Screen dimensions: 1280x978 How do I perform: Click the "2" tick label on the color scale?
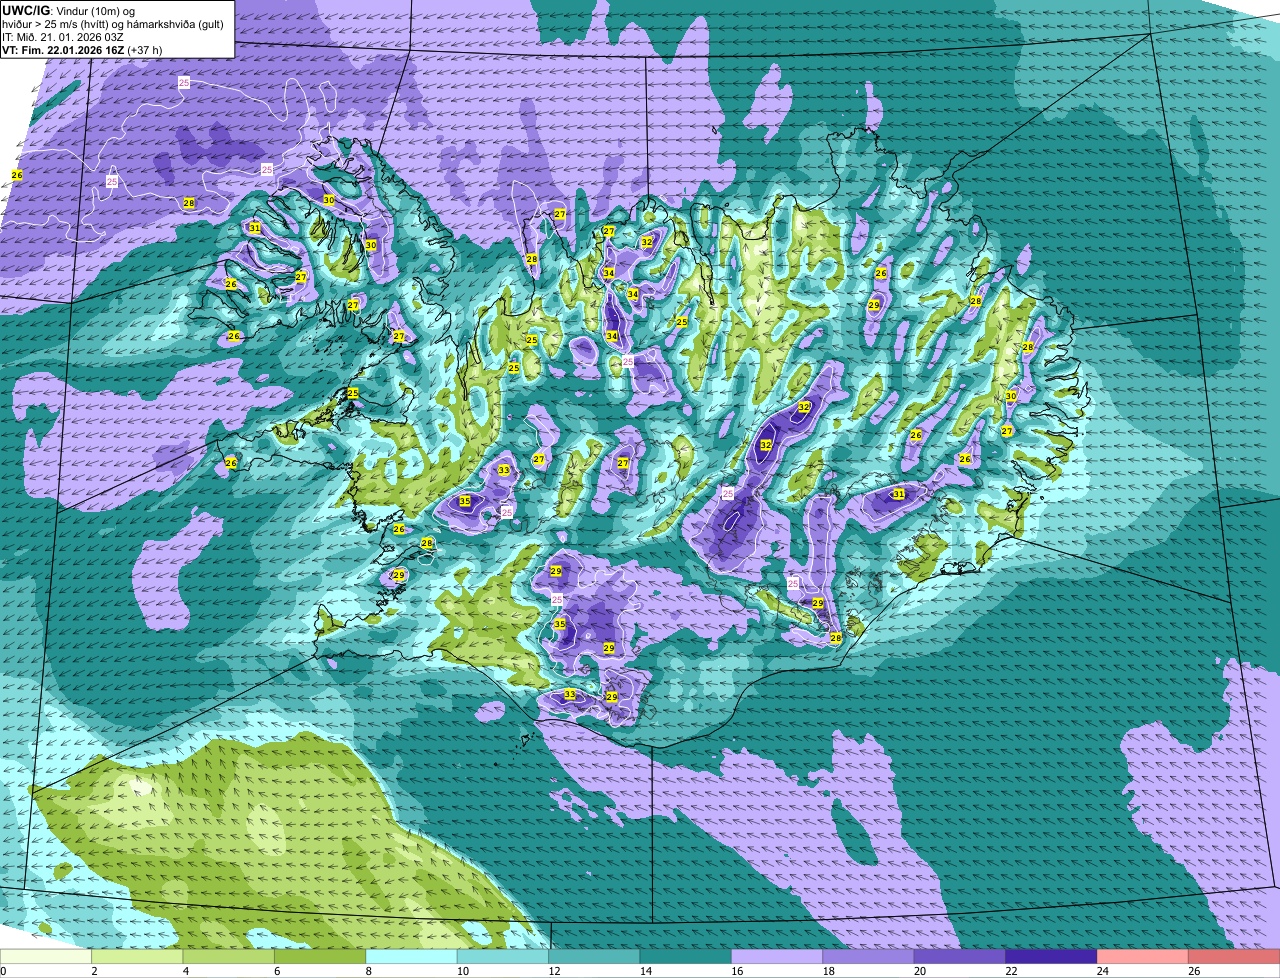click(x=93, y=971)
